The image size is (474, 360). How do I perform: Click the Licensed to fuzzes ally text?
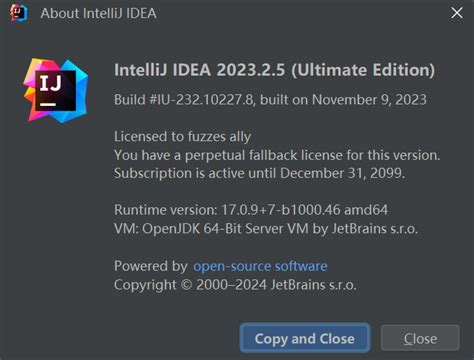[x=182, y=137]
